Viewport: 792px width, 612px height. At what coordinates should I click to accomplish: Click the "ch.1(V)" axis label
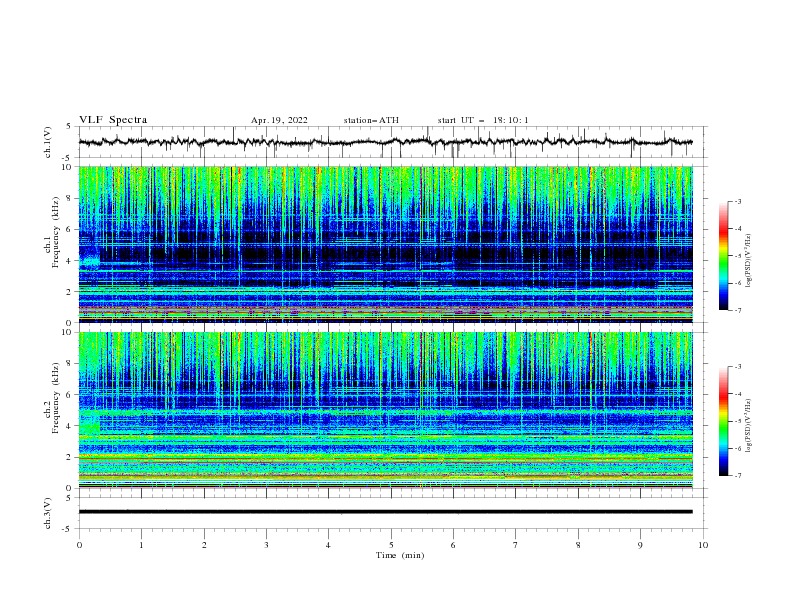[x=48, y=142]
